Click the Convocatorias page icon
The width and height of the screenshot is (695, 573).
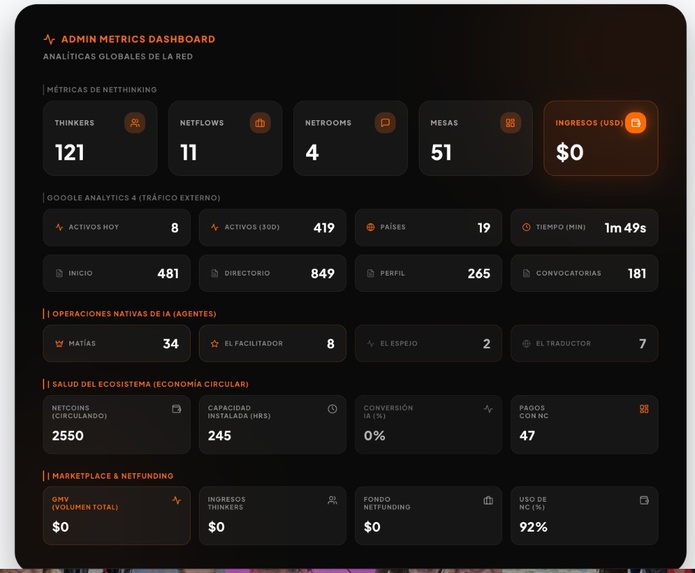point(526,273)
